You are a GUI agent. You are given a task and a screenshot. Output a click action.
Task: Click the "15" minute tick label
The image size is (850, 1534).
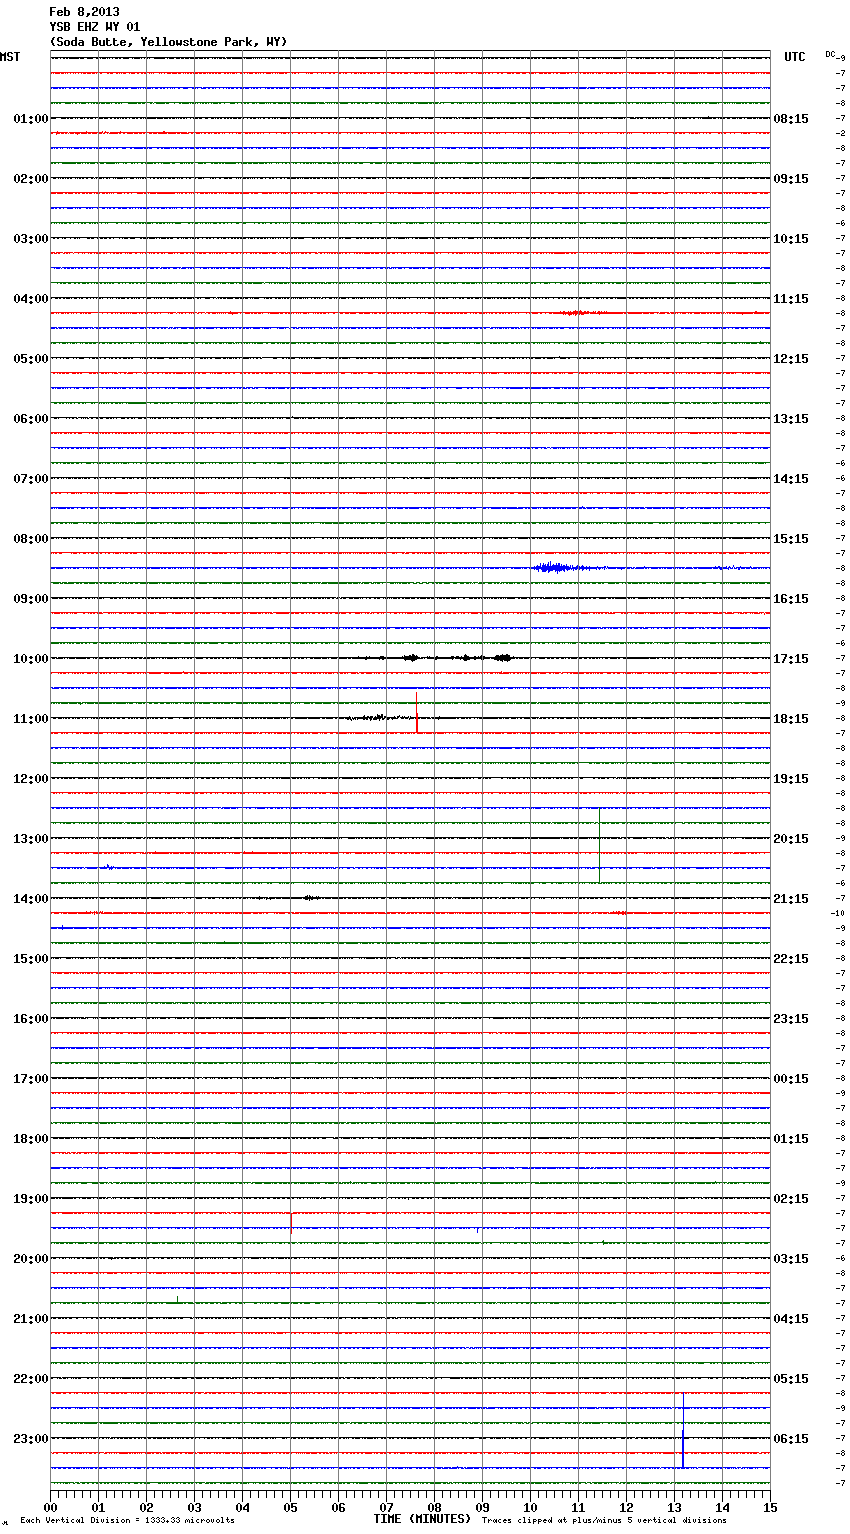(x=770, y=1507)
